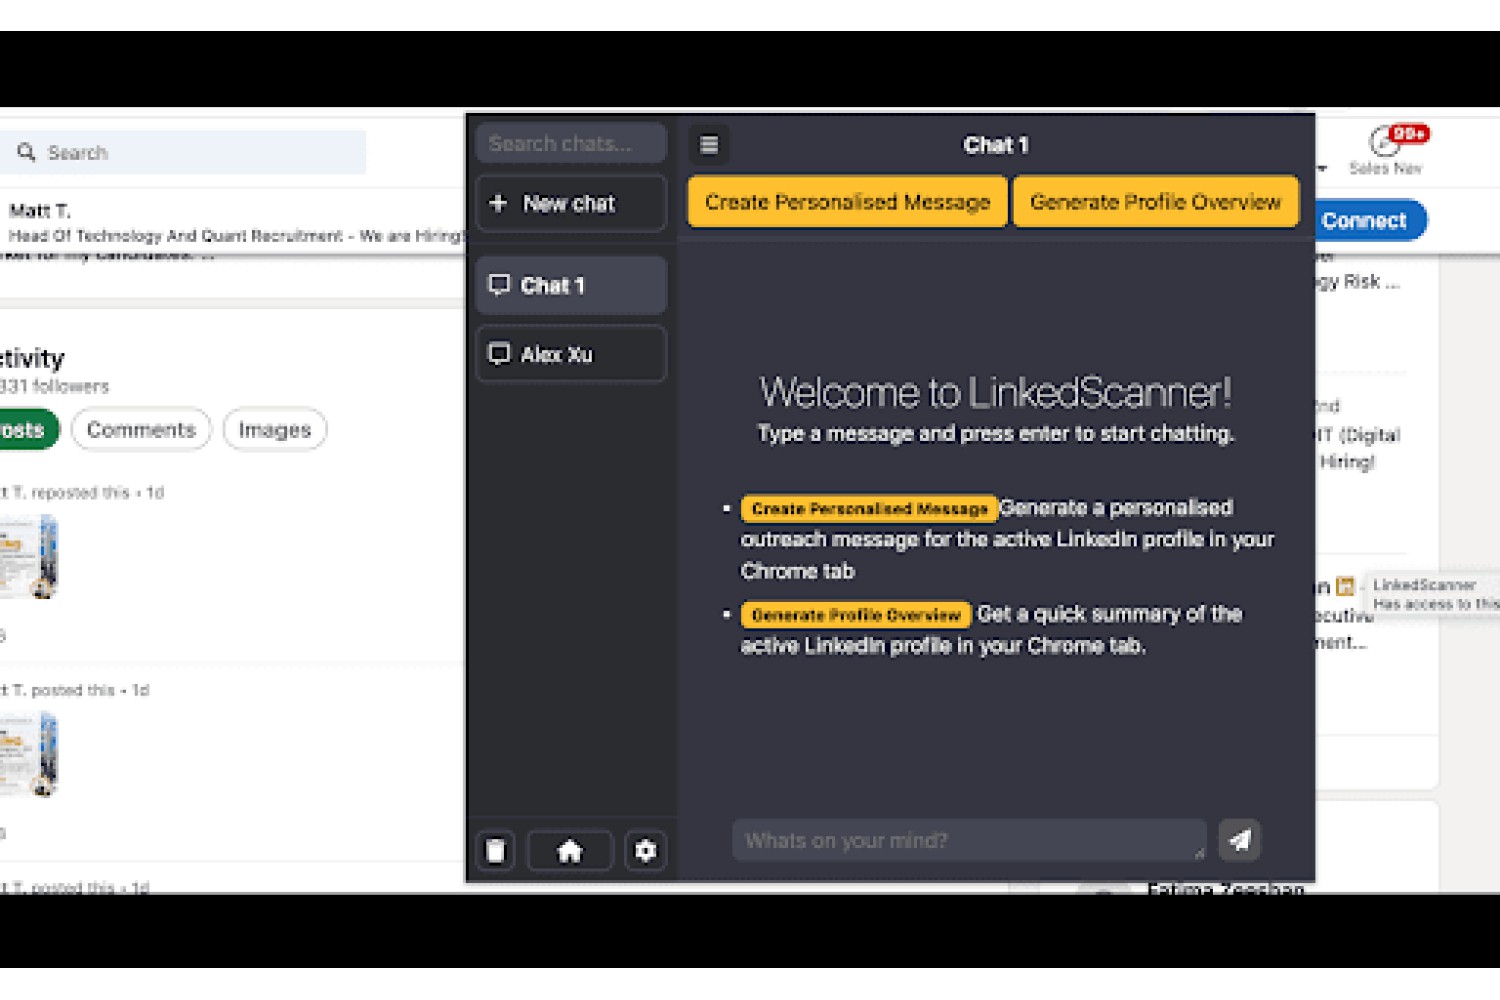The width and height of the screenshot is (1500, 1000).
Task: Open second posted image thumbnail
Action: point(29,754)
